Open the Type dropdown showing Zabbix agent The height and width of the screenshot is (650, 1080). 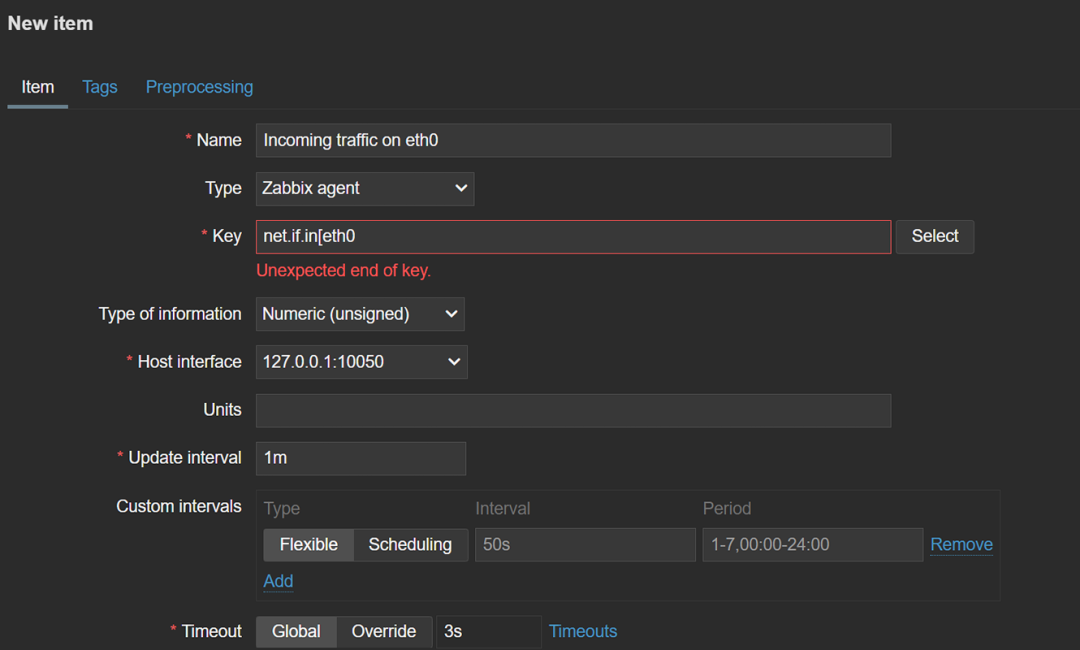point(365,188)
